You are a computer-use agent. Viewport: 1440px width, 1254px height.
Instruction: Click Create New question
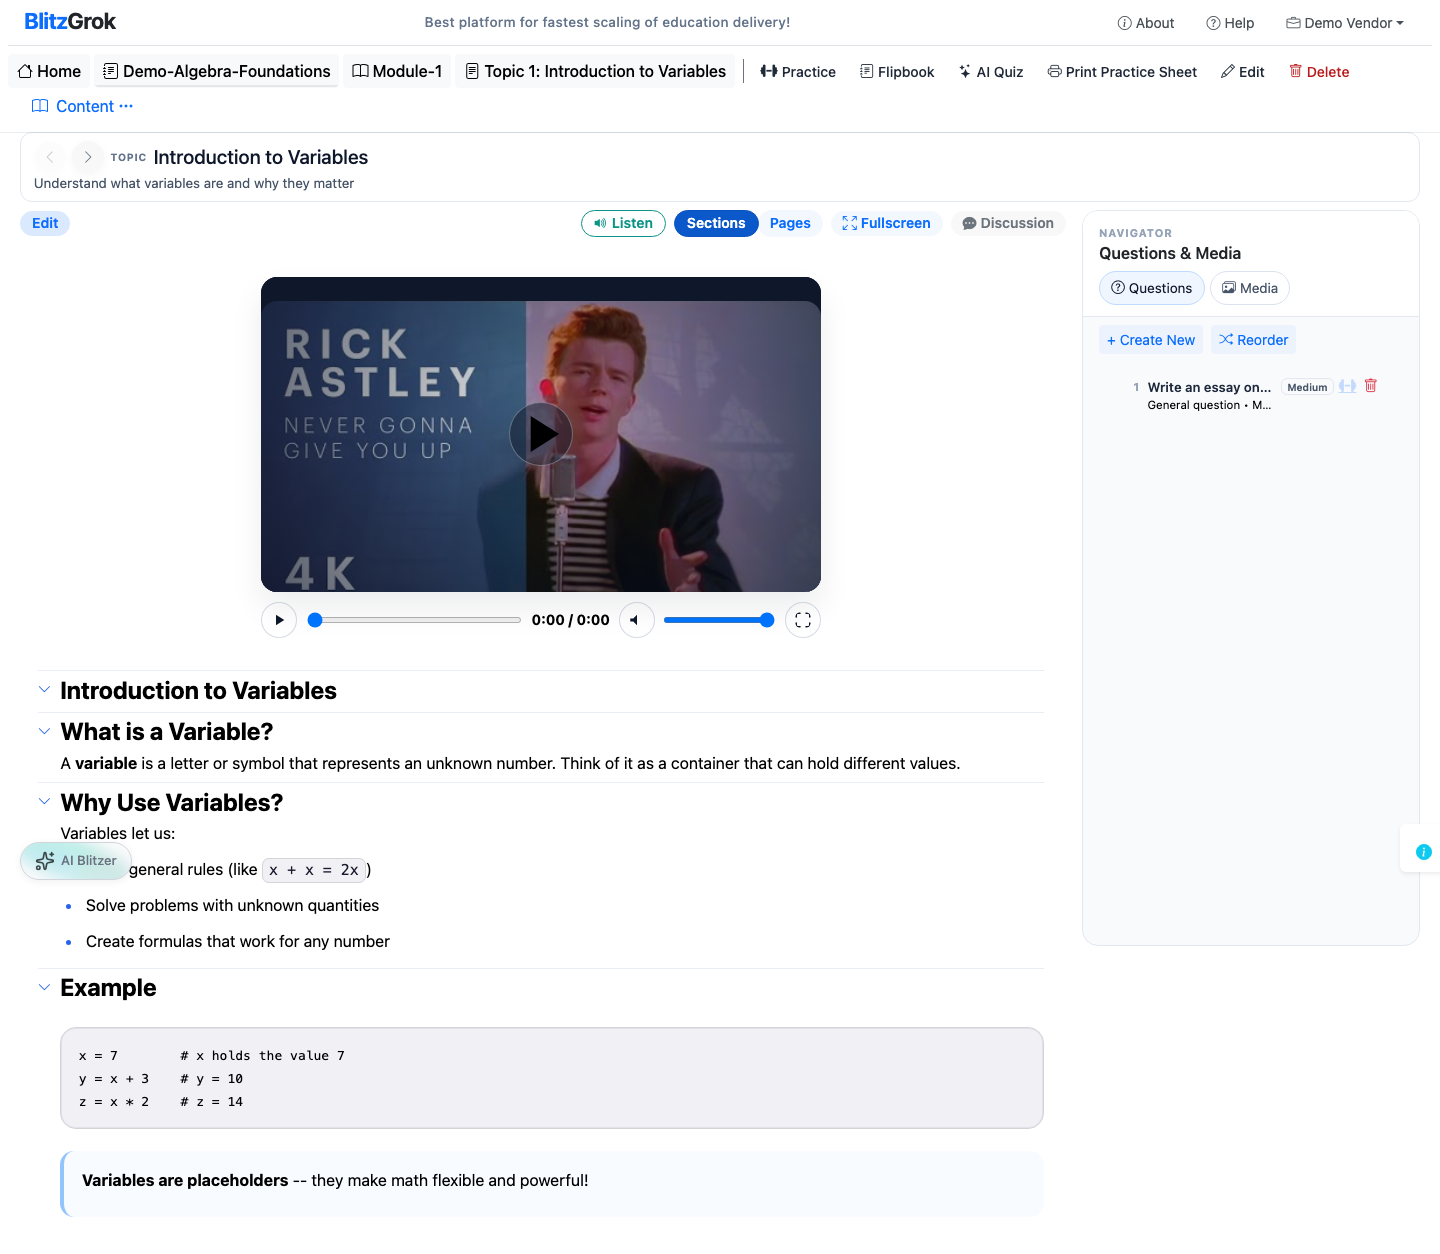[1151, 340]
